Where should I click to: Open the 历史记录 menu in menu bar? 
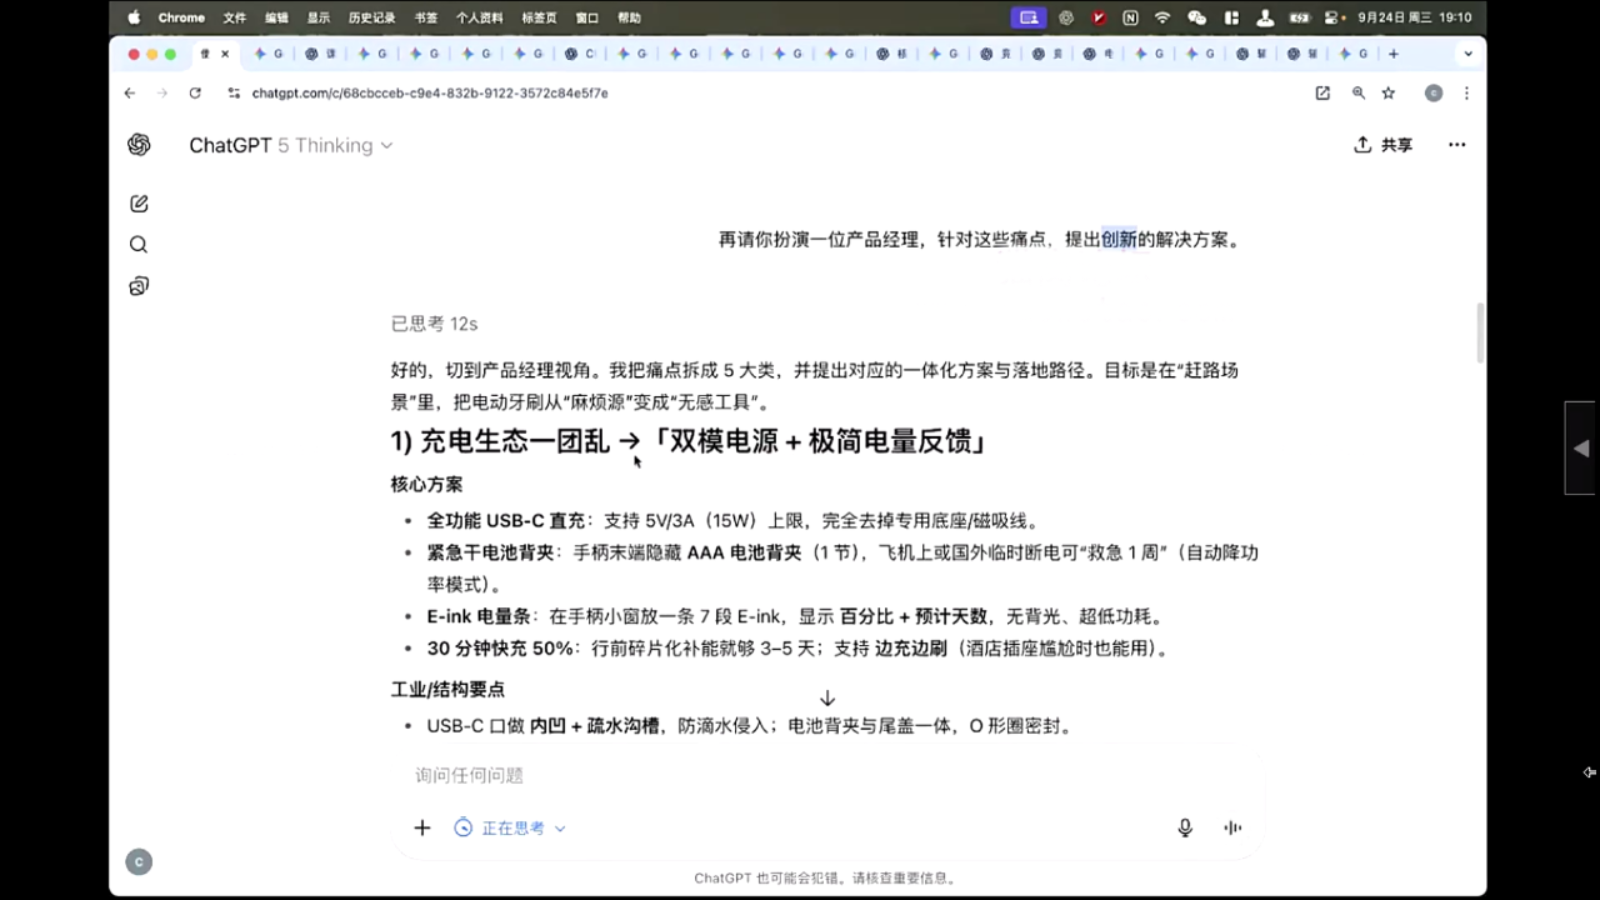[x=371, y=18]
